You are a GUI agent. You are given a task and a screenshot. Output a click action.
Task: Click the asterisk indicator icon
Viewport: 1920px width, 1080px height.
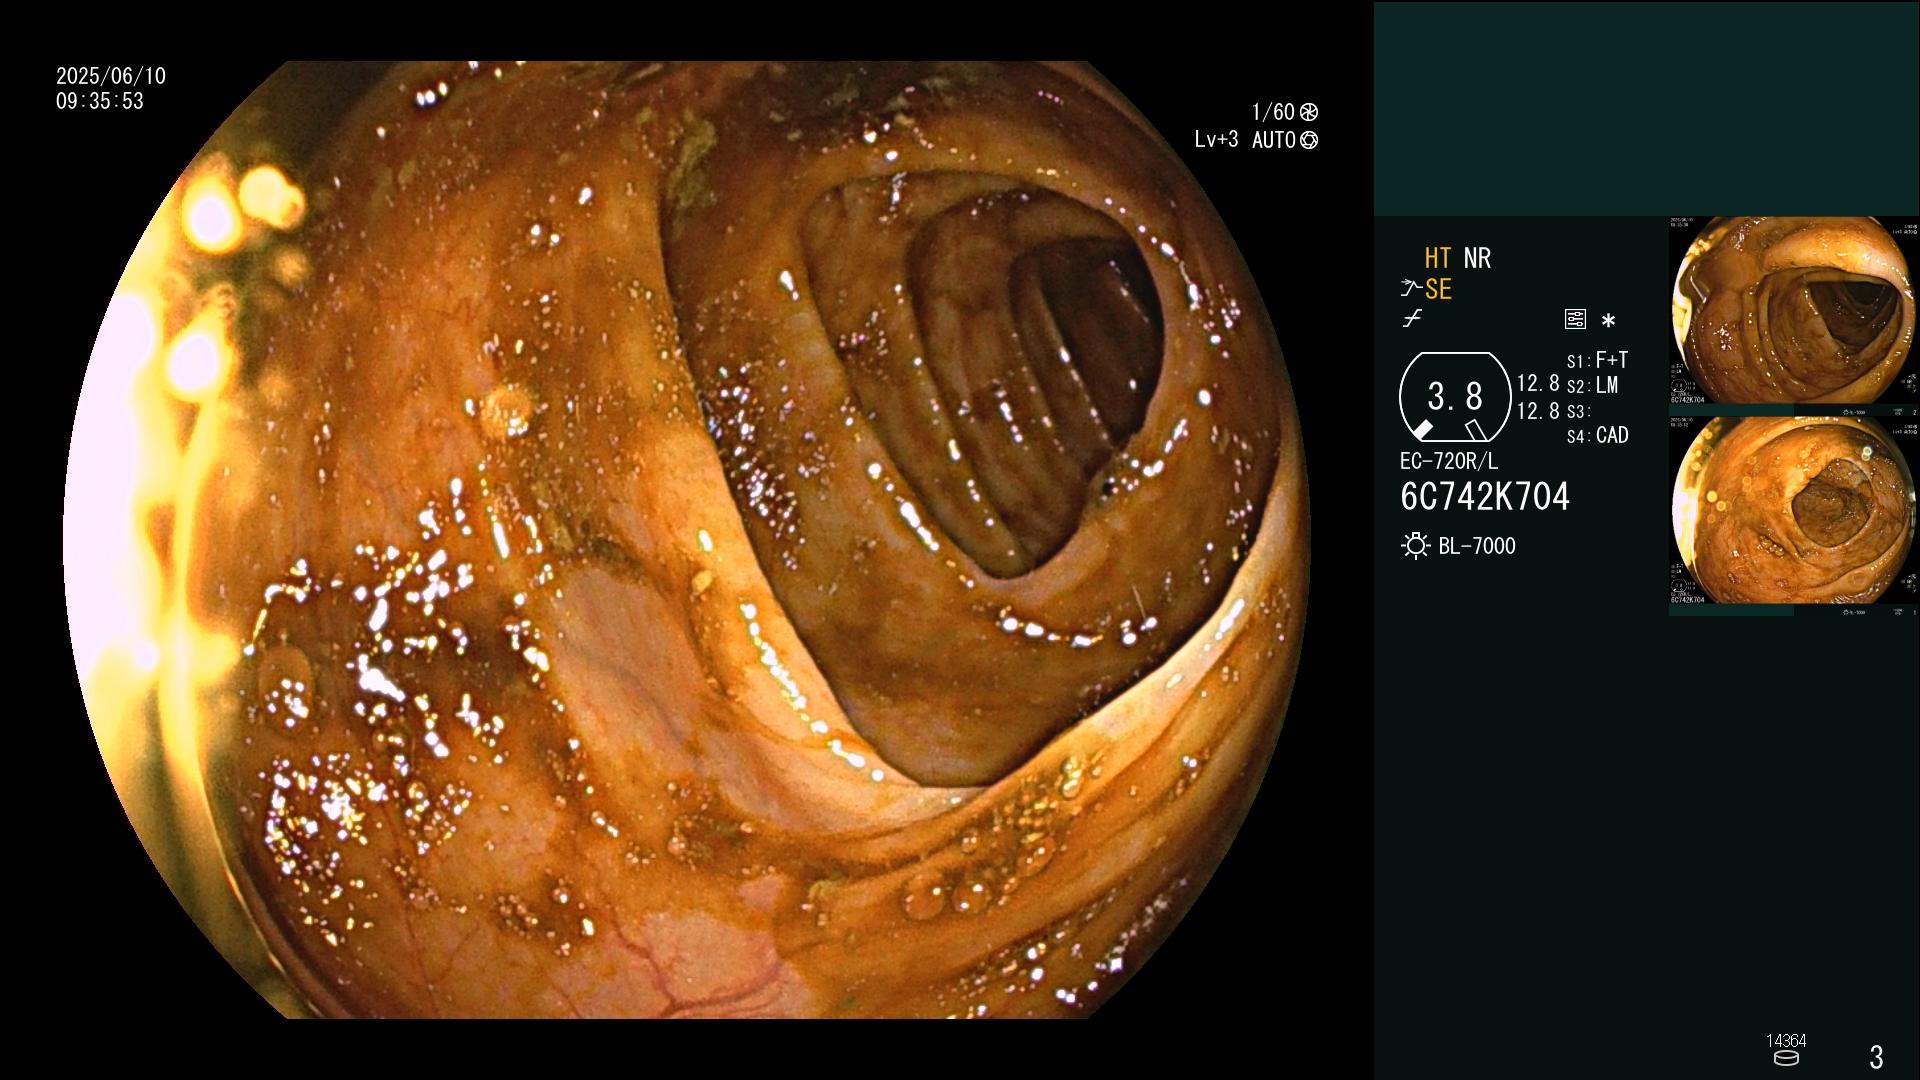coord(1608,320)
